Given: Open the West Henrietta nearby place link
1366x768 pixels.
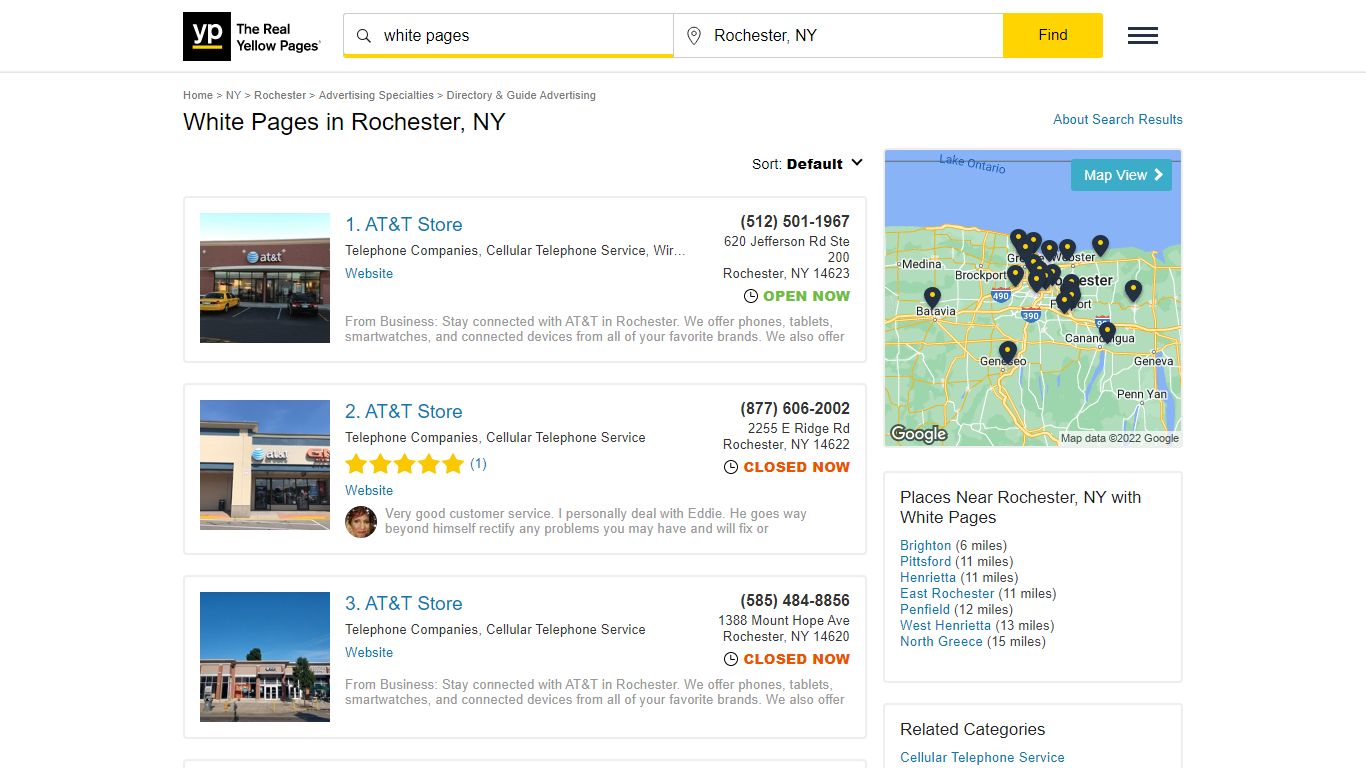Looking at the screenshot, I should pyautogui.click(x=945, y=626).
